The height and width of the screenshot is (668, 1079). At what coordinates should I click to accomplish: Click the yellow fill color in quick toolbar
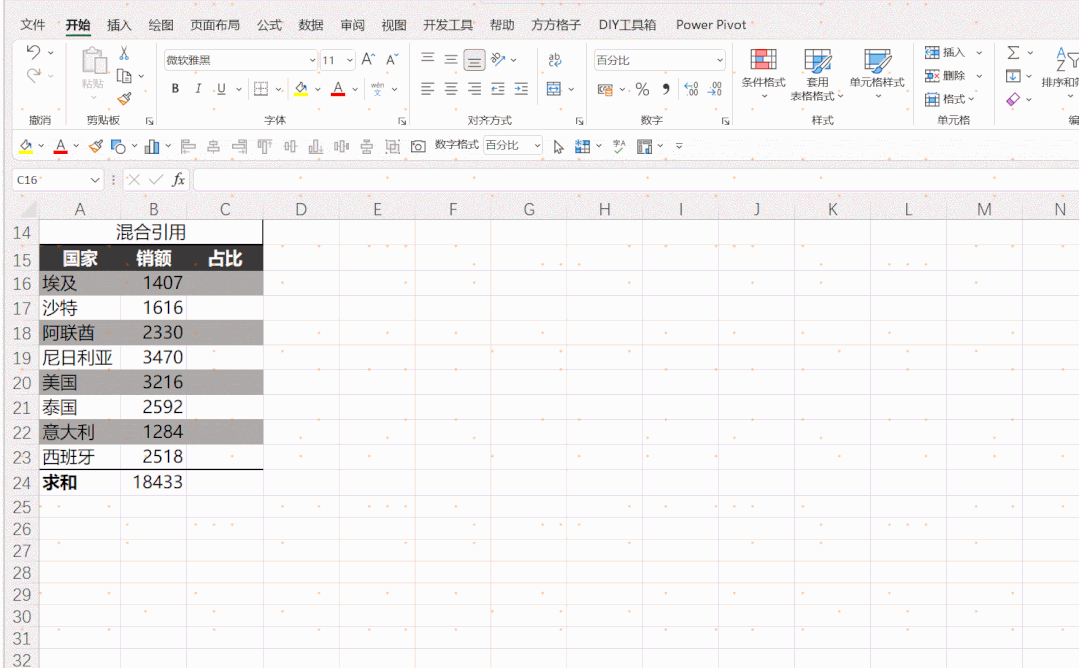click(x=25, y=146)
